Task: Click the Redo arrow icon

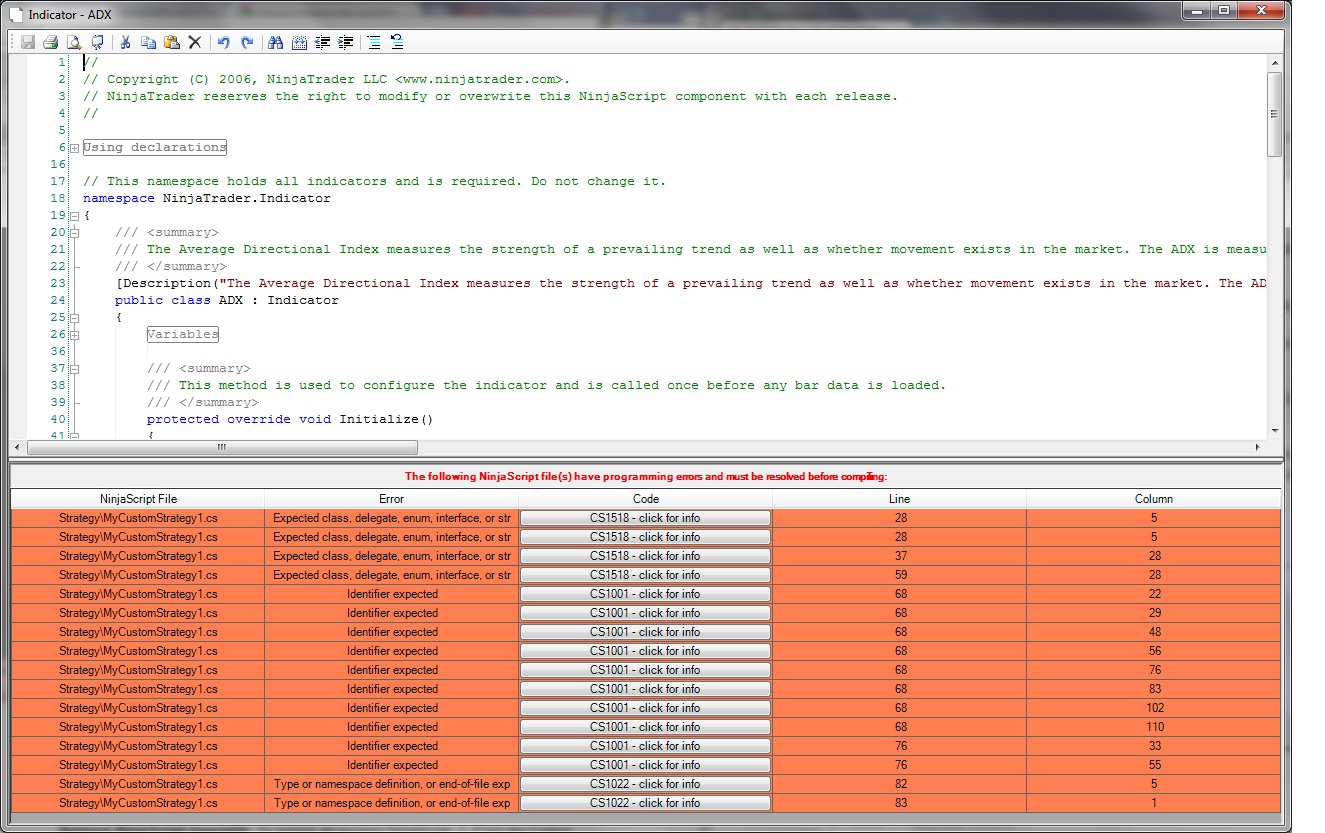Action: [x=247, y=42]
